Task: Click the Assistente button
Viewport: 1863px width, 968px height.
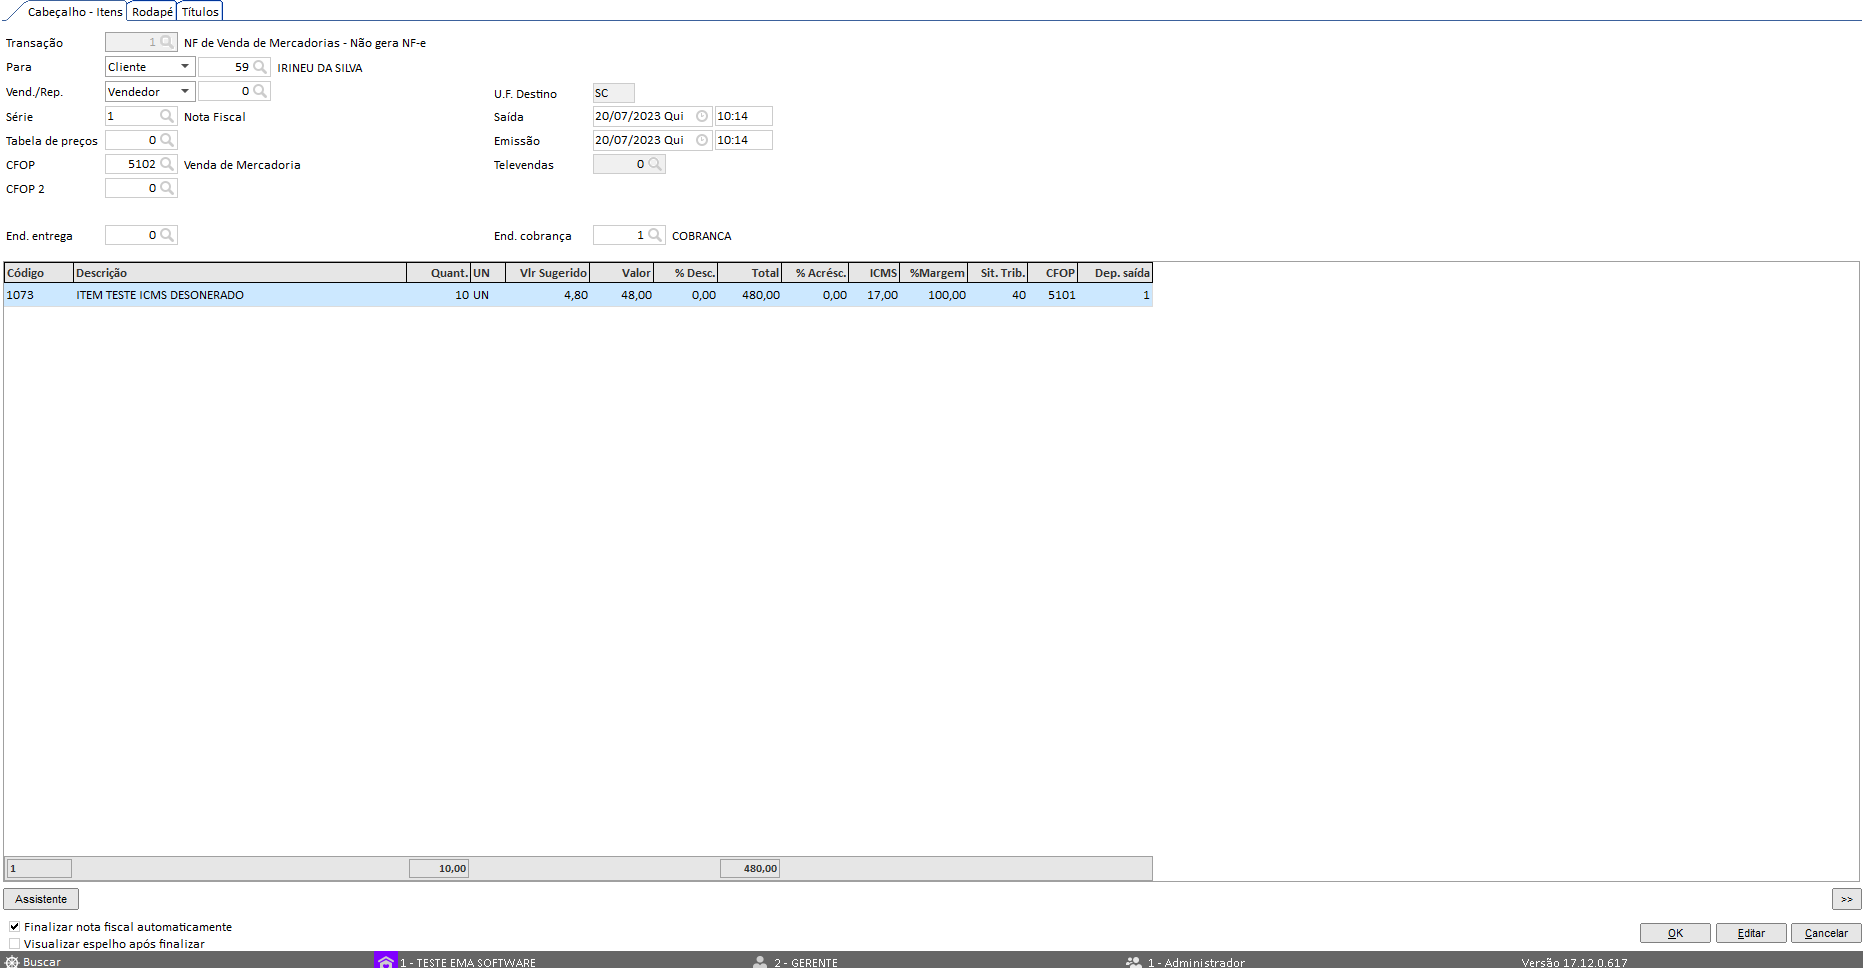Action: click(41, 899)
